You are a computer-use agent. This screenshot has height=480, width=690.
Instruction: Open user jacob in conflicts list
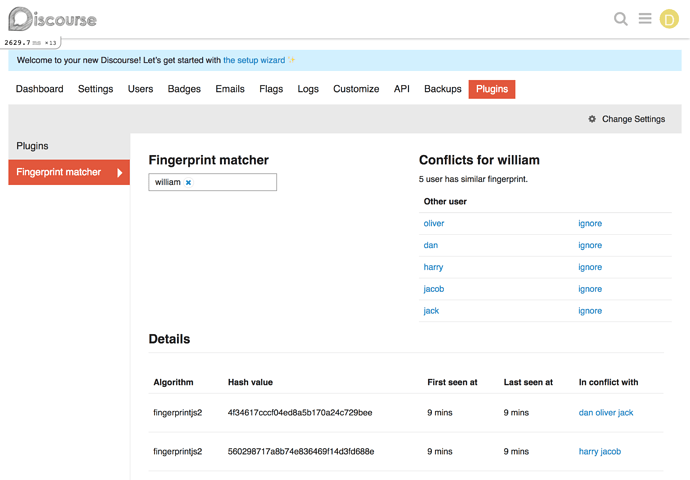[x=434, y=289]
